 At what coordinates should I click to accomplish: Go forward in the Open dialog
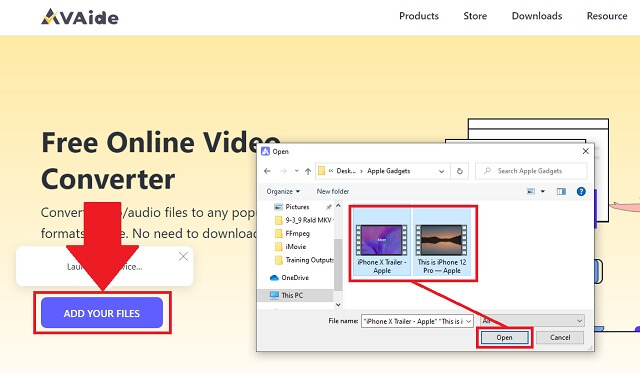pyautogui.click(x=283, y=171)
